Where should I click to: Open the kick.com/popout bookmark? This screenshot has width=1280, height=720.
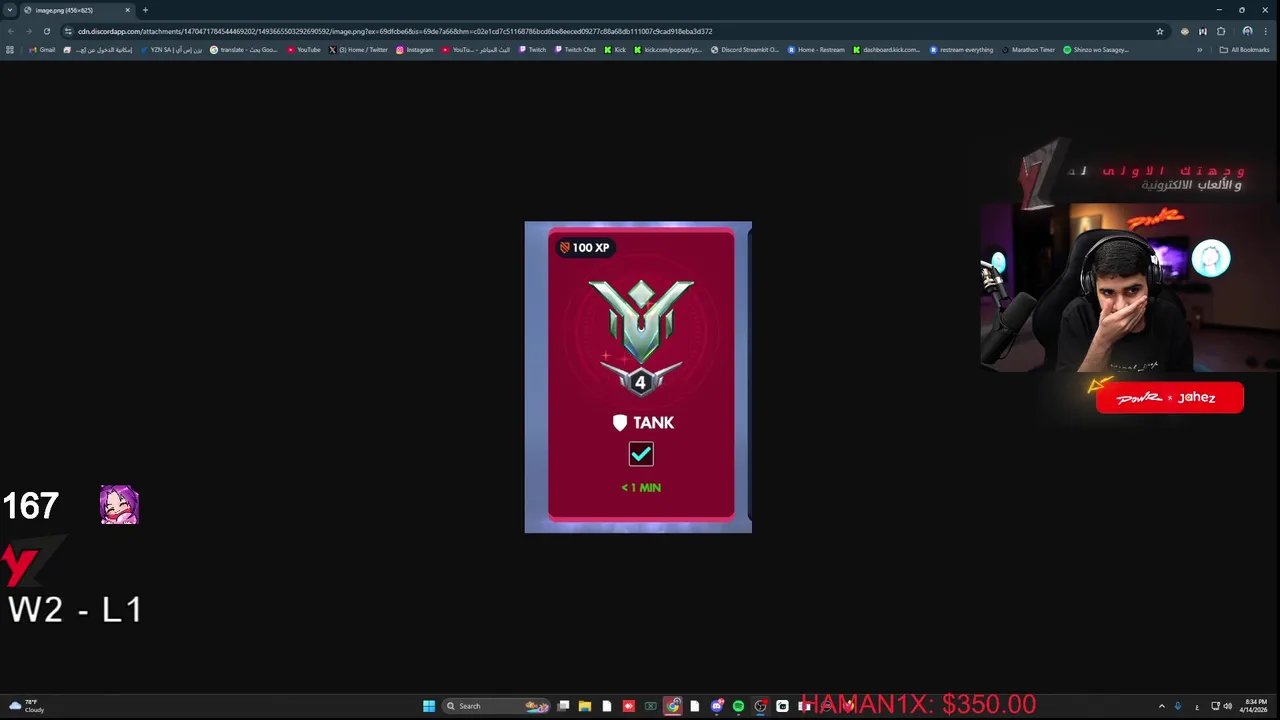coord(668,50)
